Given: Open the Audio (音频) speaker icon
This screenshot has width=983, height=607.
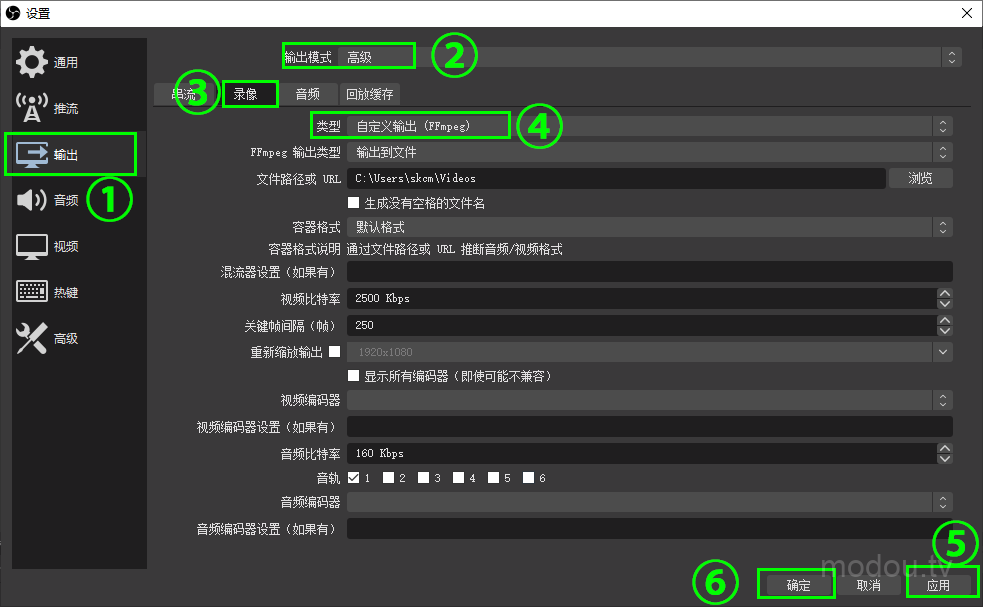Looking at the screenshot, I should coord(32,200).
